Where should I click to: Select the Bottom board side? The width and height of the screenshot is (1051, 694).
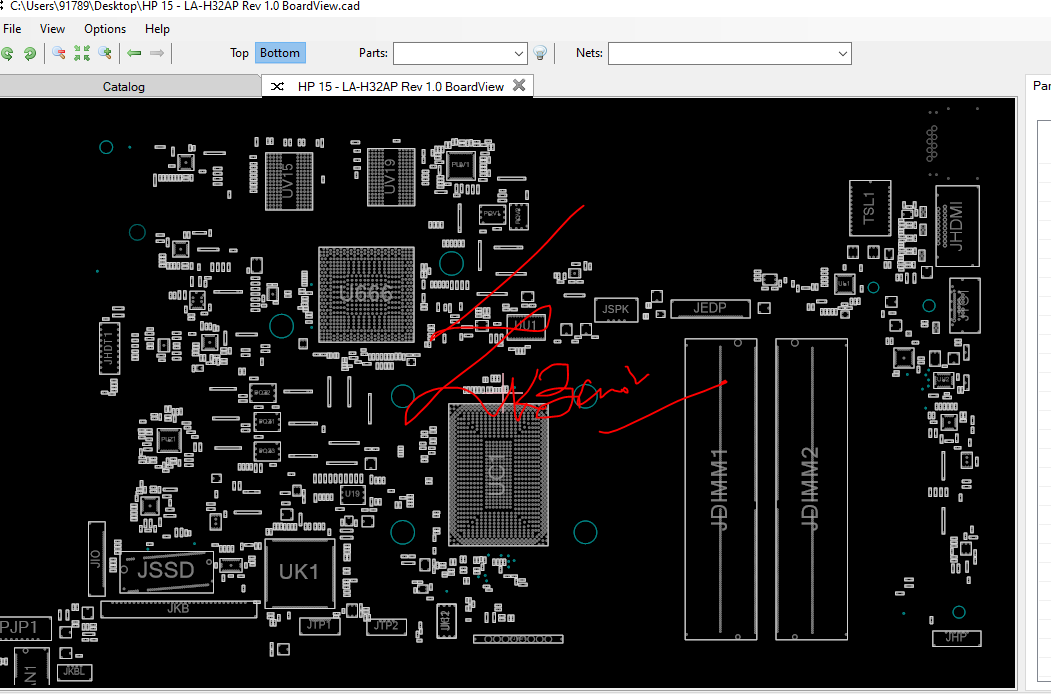[280, 53]
